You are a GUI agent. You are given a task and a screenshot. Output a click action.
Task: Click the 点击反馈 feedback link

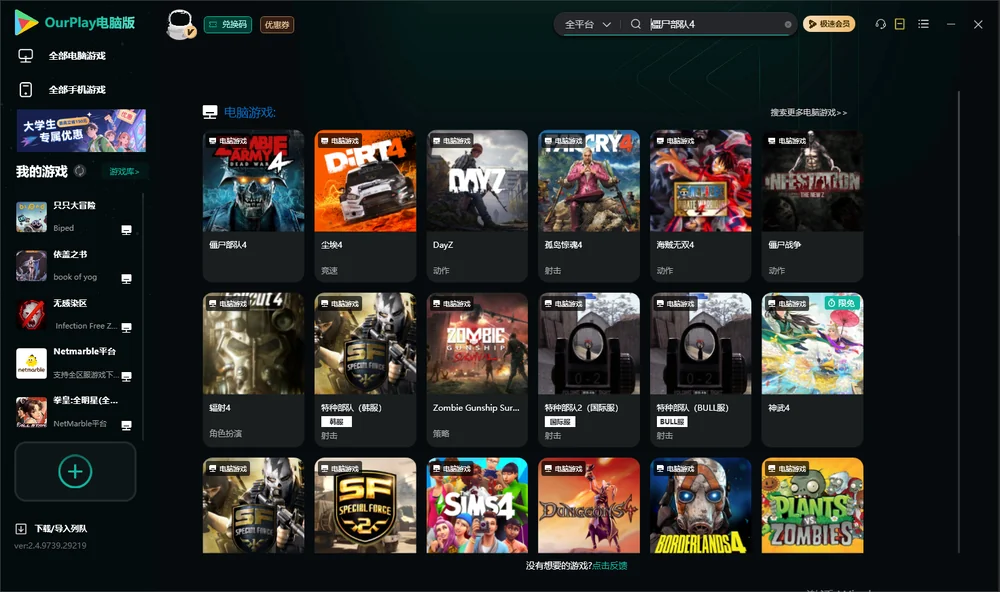point(610,565)
